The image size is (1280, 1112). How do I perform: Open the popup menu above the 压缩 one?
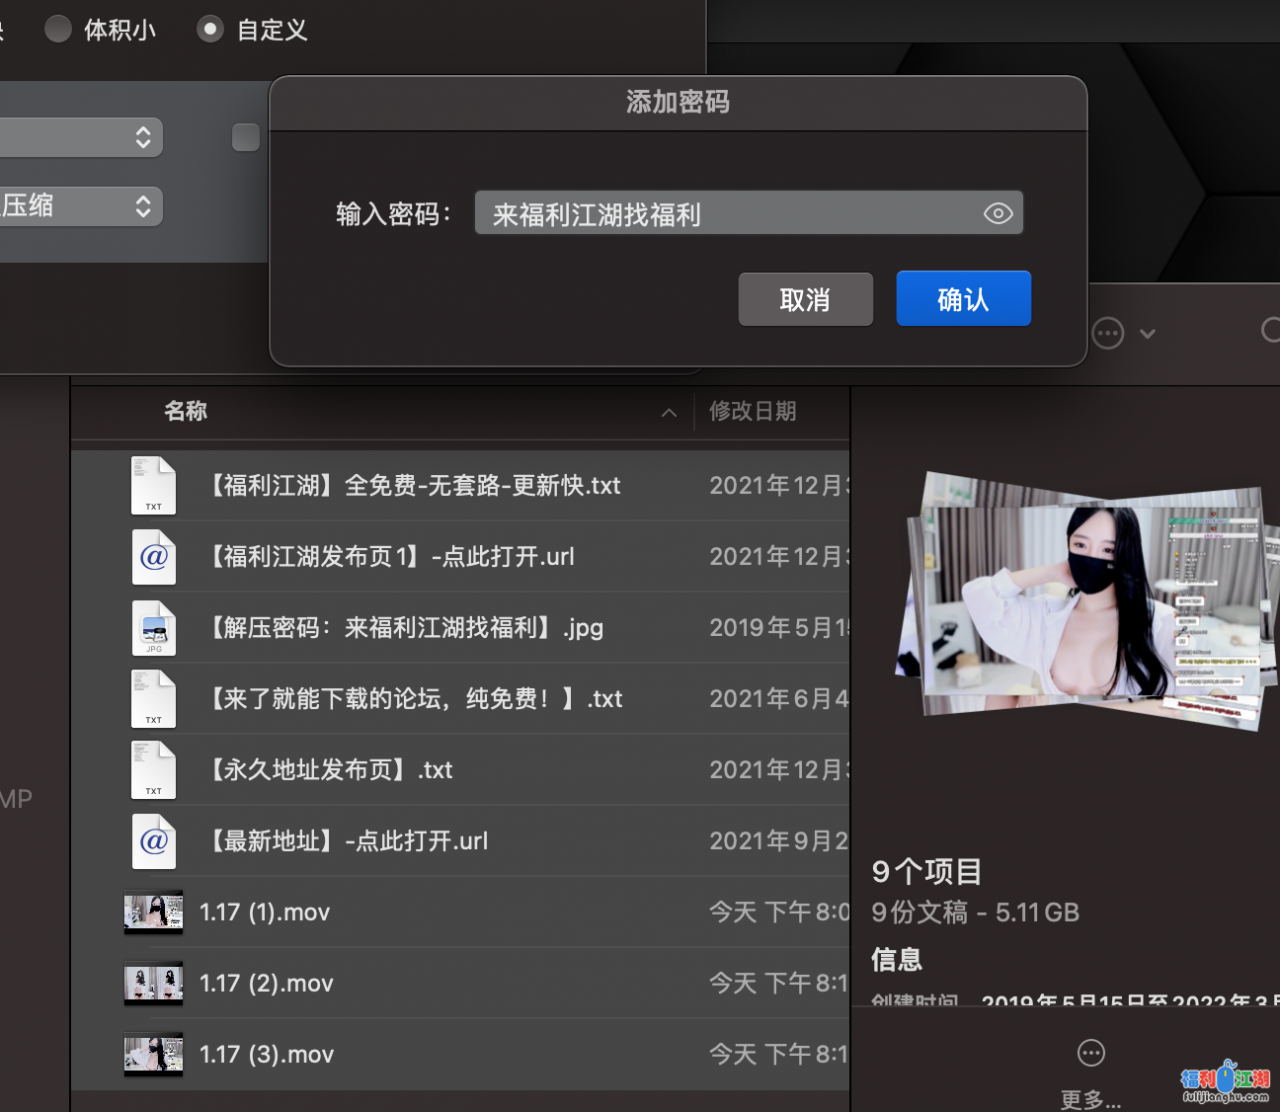click(80, 137)
